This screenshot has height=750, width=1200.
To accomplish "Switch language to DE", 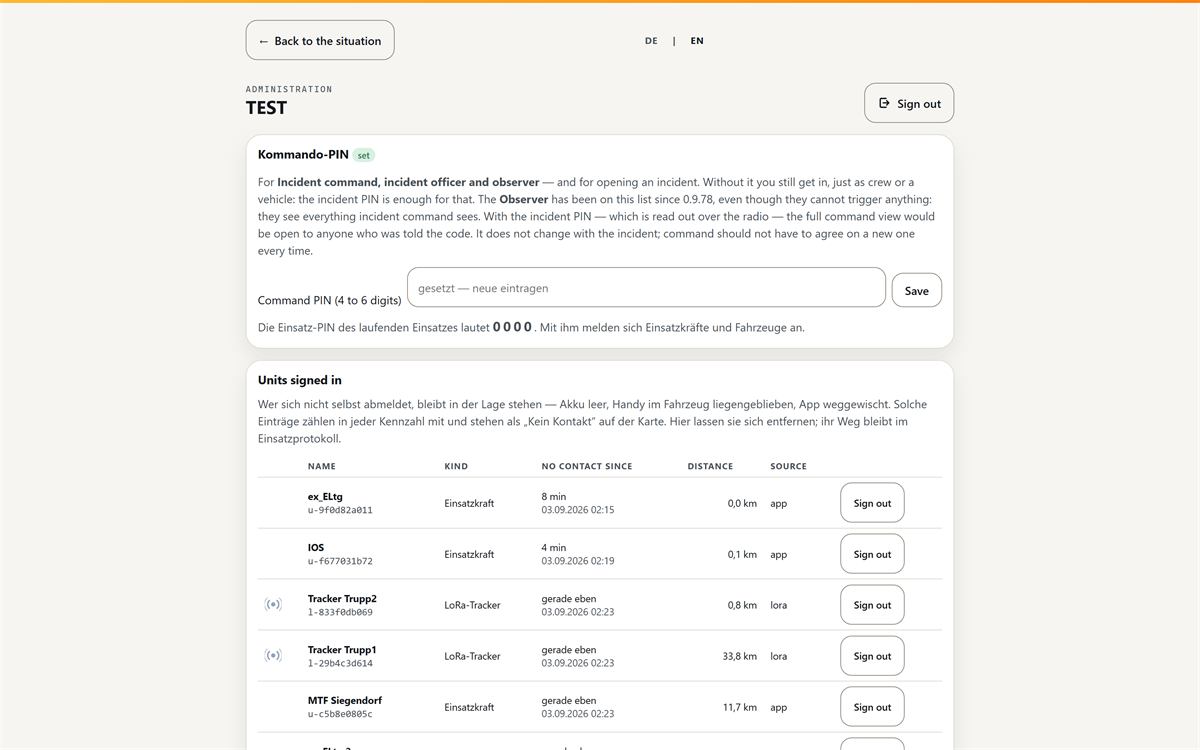I will click(x=651, y=41).
